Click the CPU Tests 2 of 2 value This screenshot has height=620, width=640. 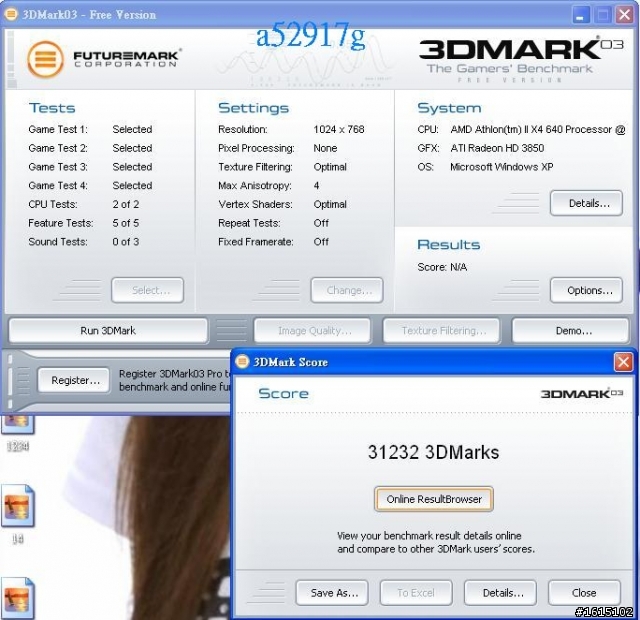point(126,204)
